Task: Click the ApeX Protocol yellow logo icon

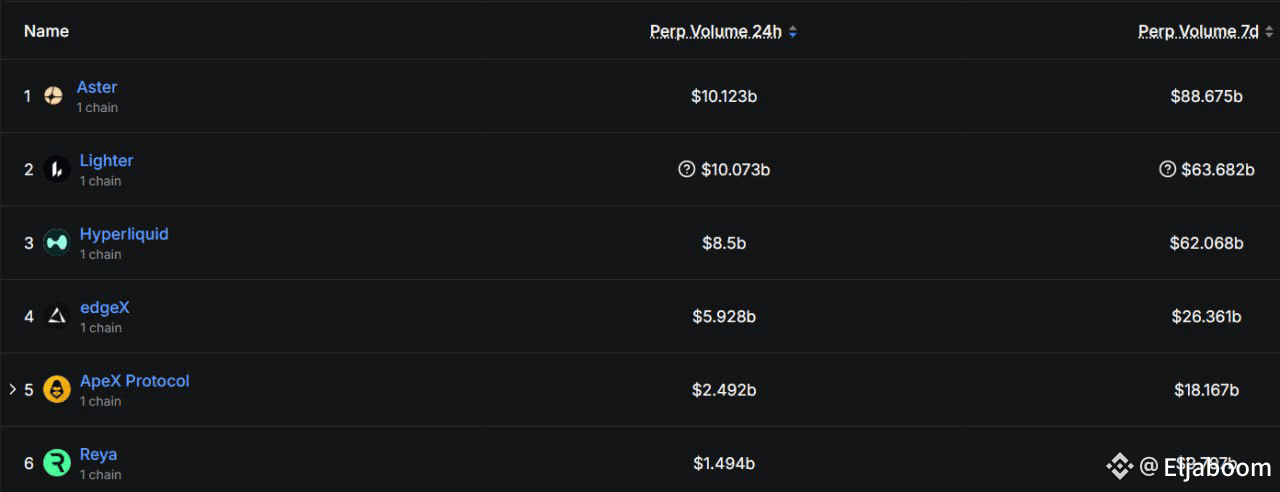Action: [x=57, y=390]
